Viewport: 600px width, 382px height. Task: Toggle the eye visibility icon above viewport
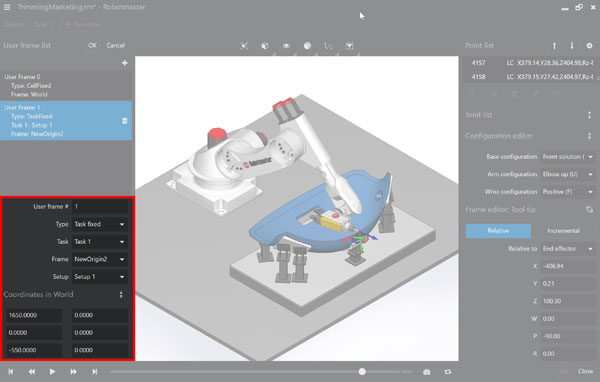pyautogui.click(x=286, y=46)
